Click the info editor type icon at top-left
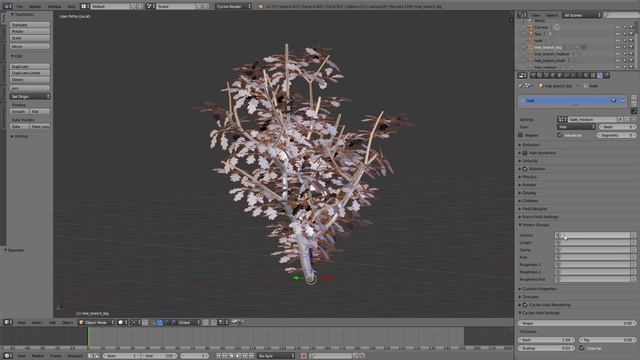Viewport: 640px width, 360px height. pyautogui.click(x=7, y=7)
